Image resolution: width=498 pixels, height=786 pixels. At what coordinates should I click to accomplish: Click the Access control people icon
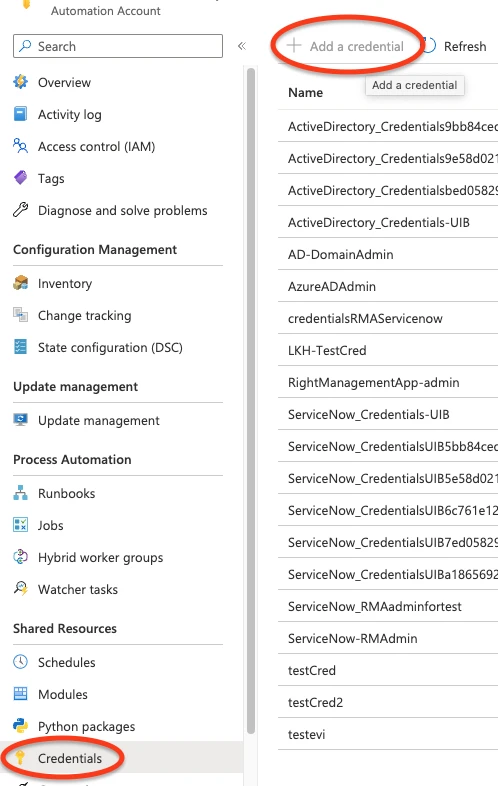[x=21, y=146]
